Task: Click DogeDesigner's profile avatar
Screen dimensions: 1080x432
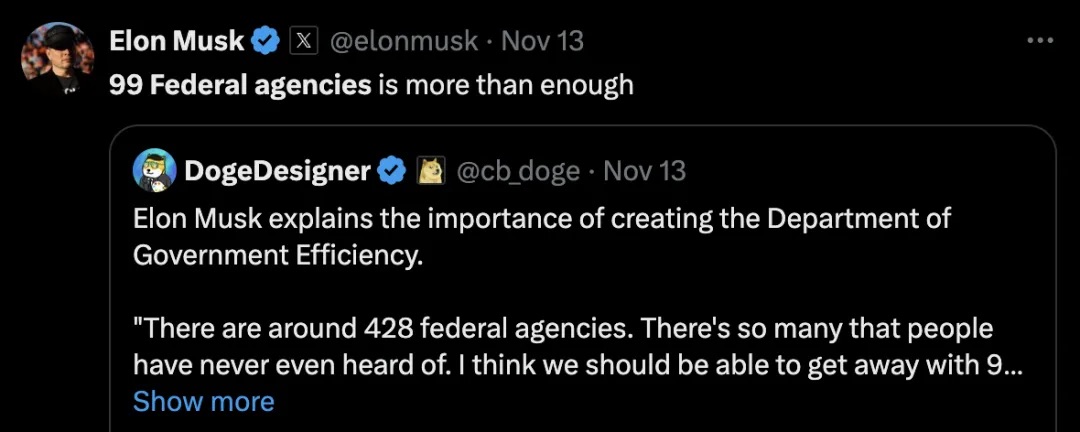Action: [155, 171]
